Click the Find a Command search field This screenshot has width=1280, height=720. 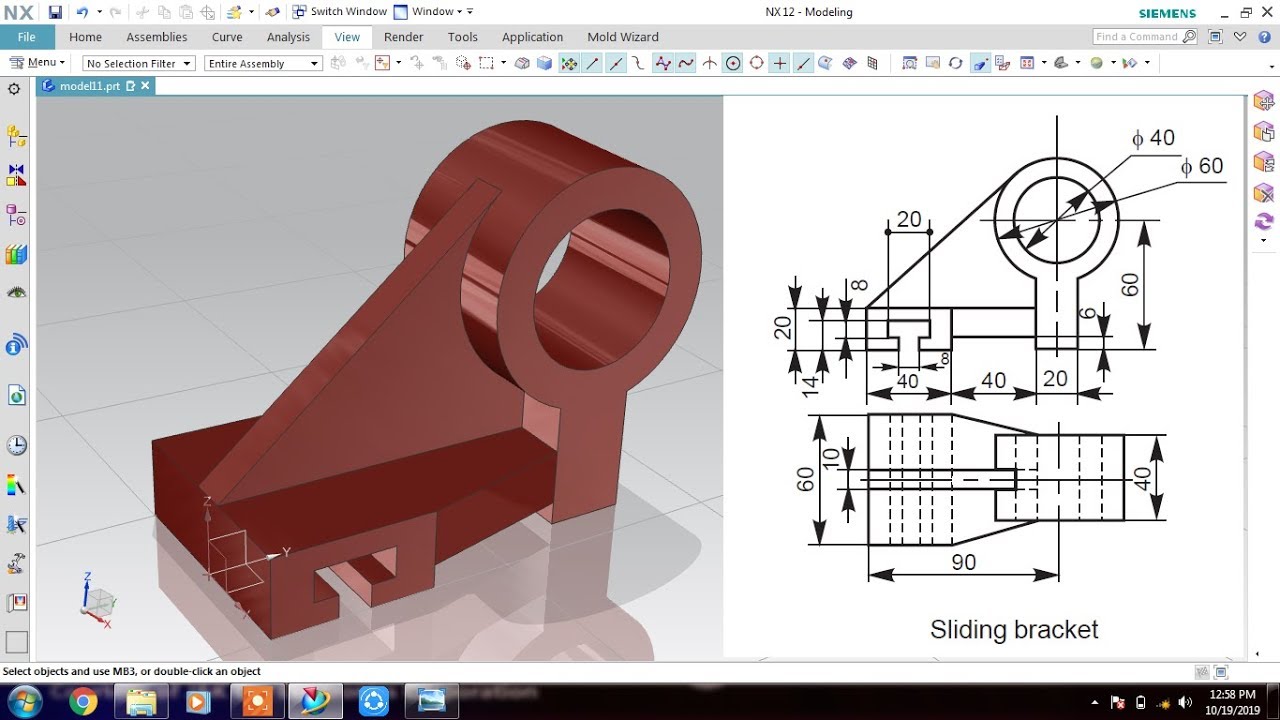[1145, 37]
